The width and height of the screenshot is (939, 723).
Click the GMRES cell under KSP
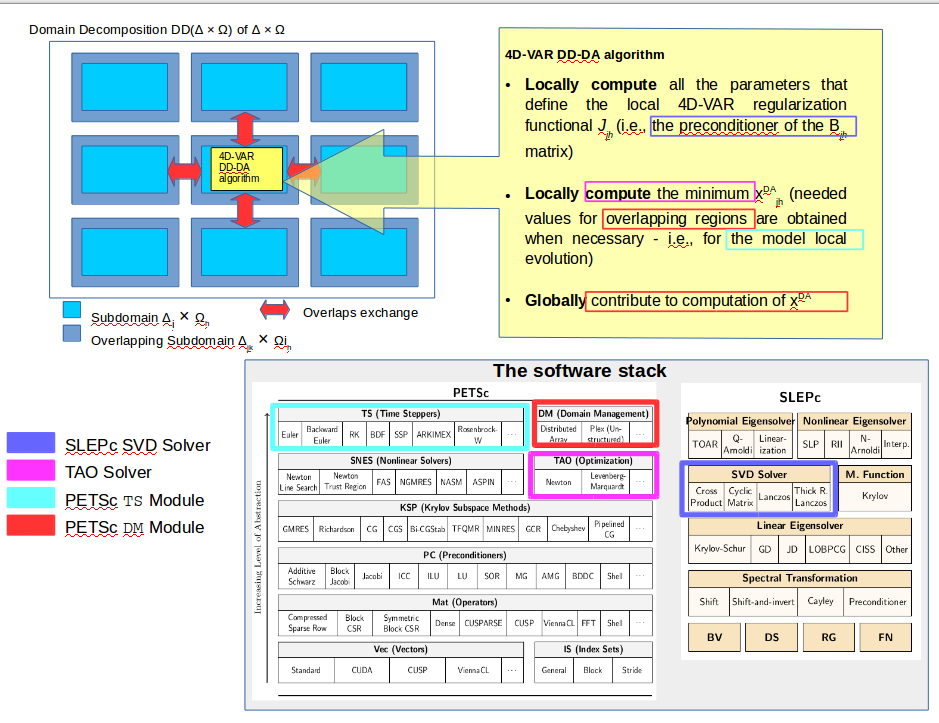[296, 528]
